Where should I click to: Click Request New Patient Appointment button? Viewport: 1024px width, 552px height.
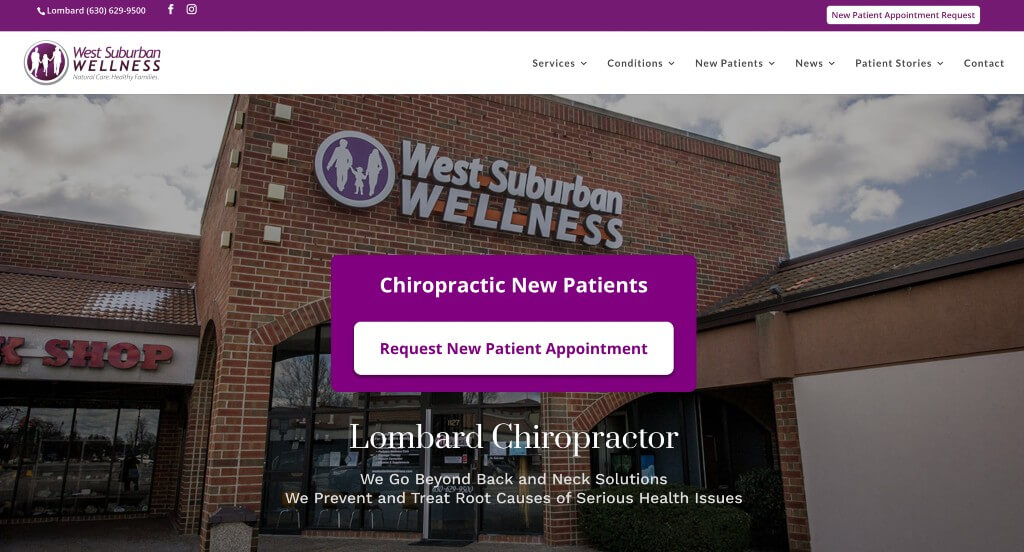[x=513, y=348]
